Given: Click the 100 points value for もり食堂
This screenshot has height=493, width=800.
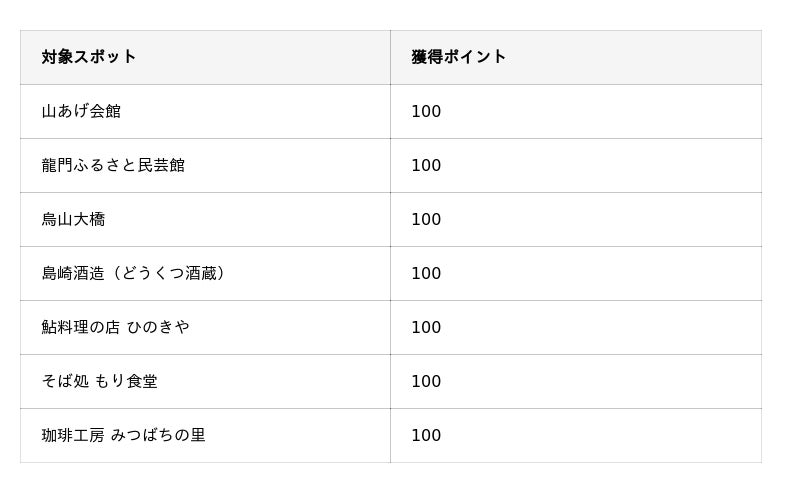Looking at the screenshot, I should 426,382.
